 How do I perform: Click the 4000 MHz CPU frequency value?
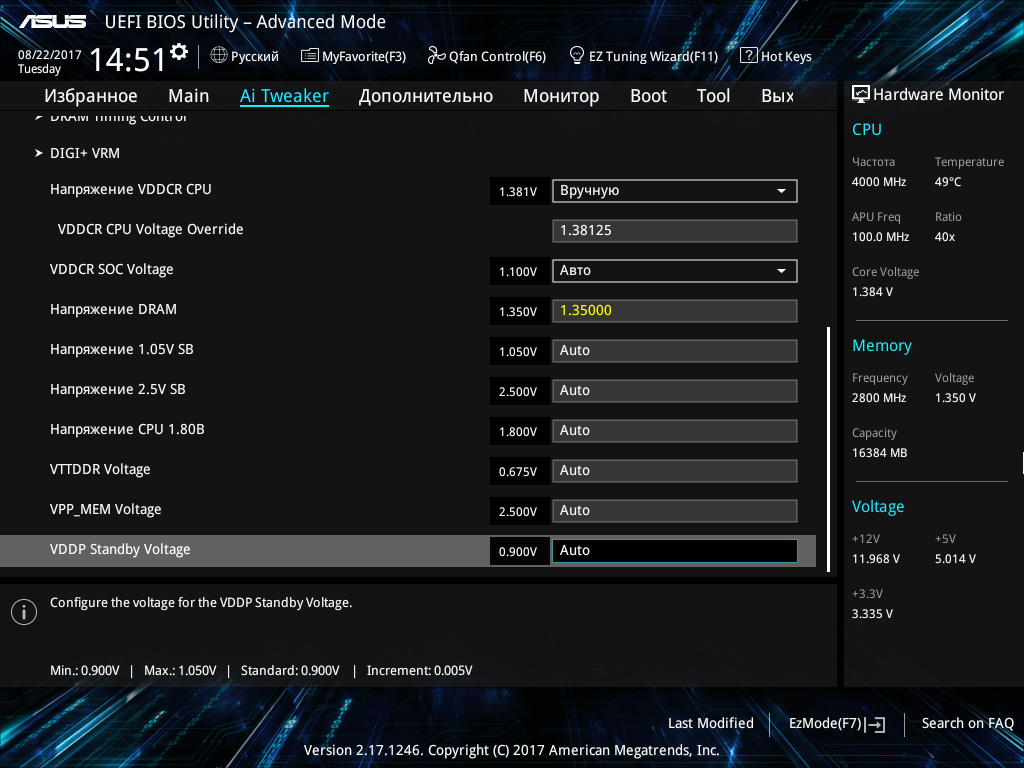[x=879, y=182]
